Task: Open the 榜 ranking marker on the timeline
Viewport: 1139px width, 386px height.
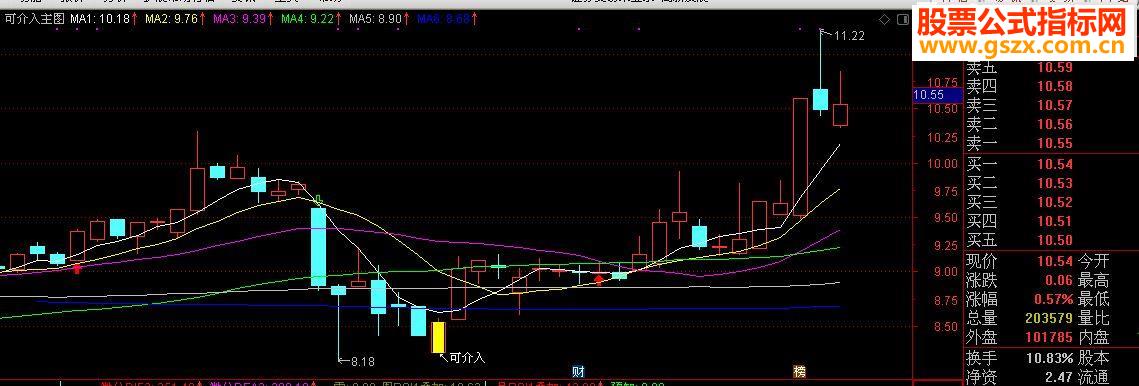Action: [800, 371]
